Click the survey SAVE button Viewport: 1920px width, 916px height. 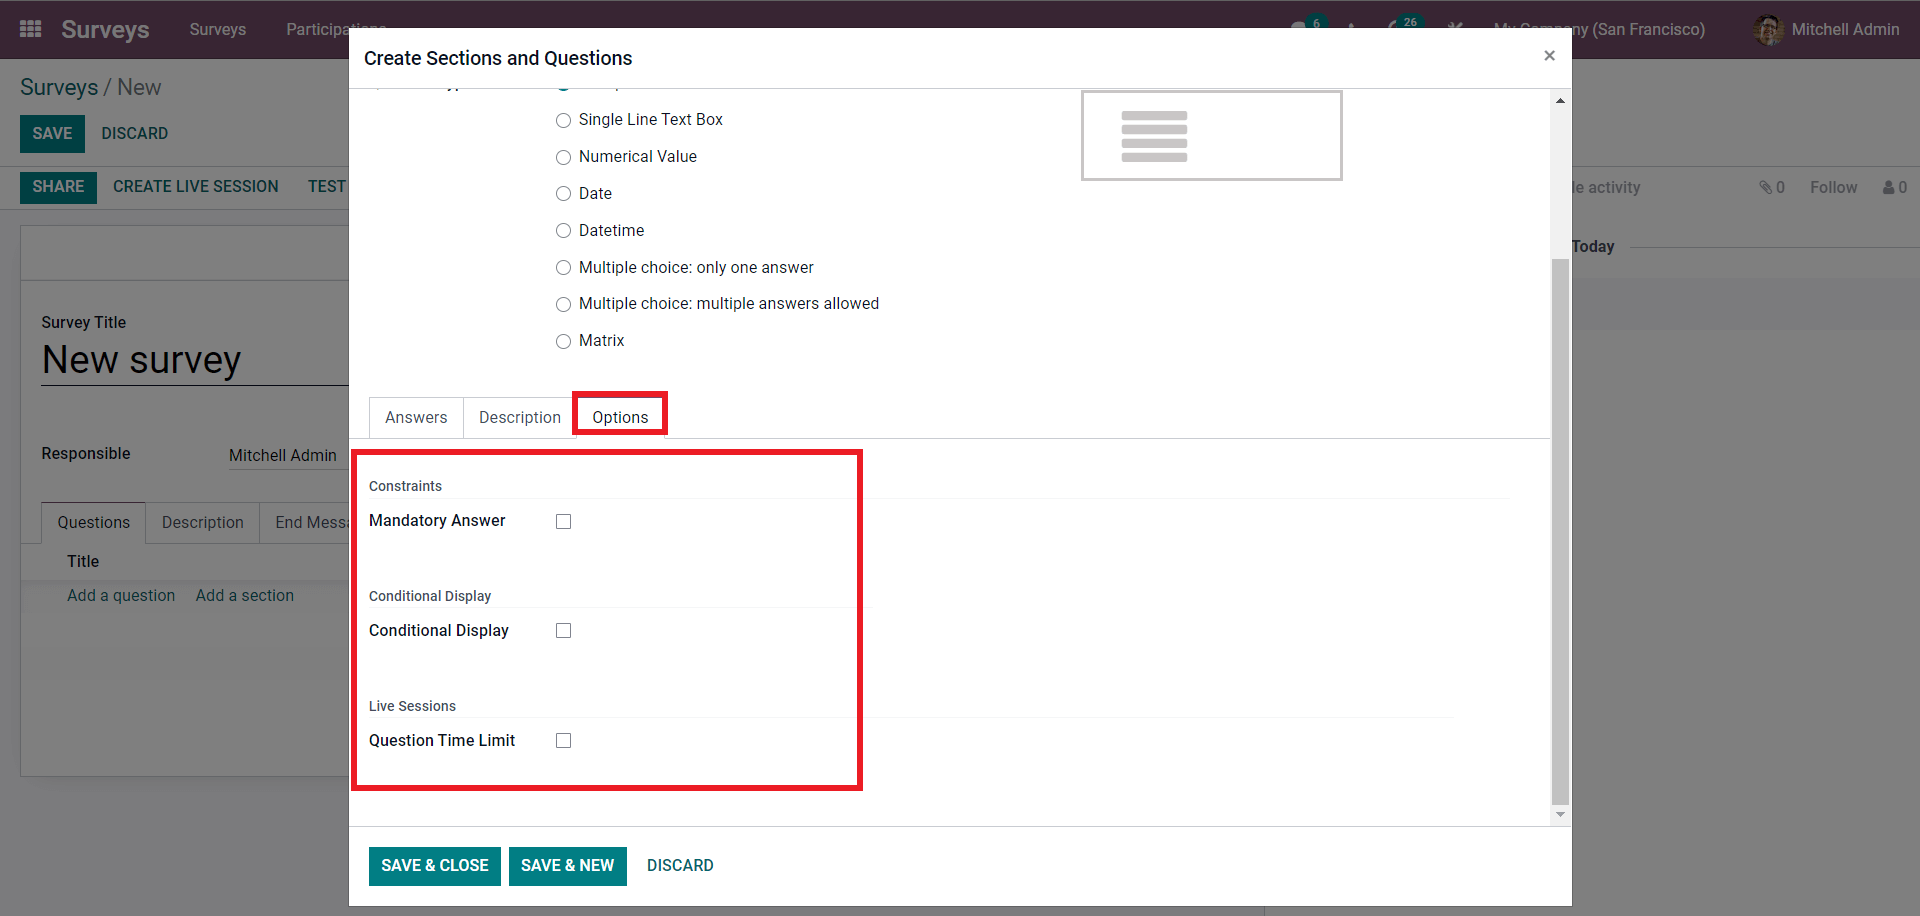pos(52,133)
